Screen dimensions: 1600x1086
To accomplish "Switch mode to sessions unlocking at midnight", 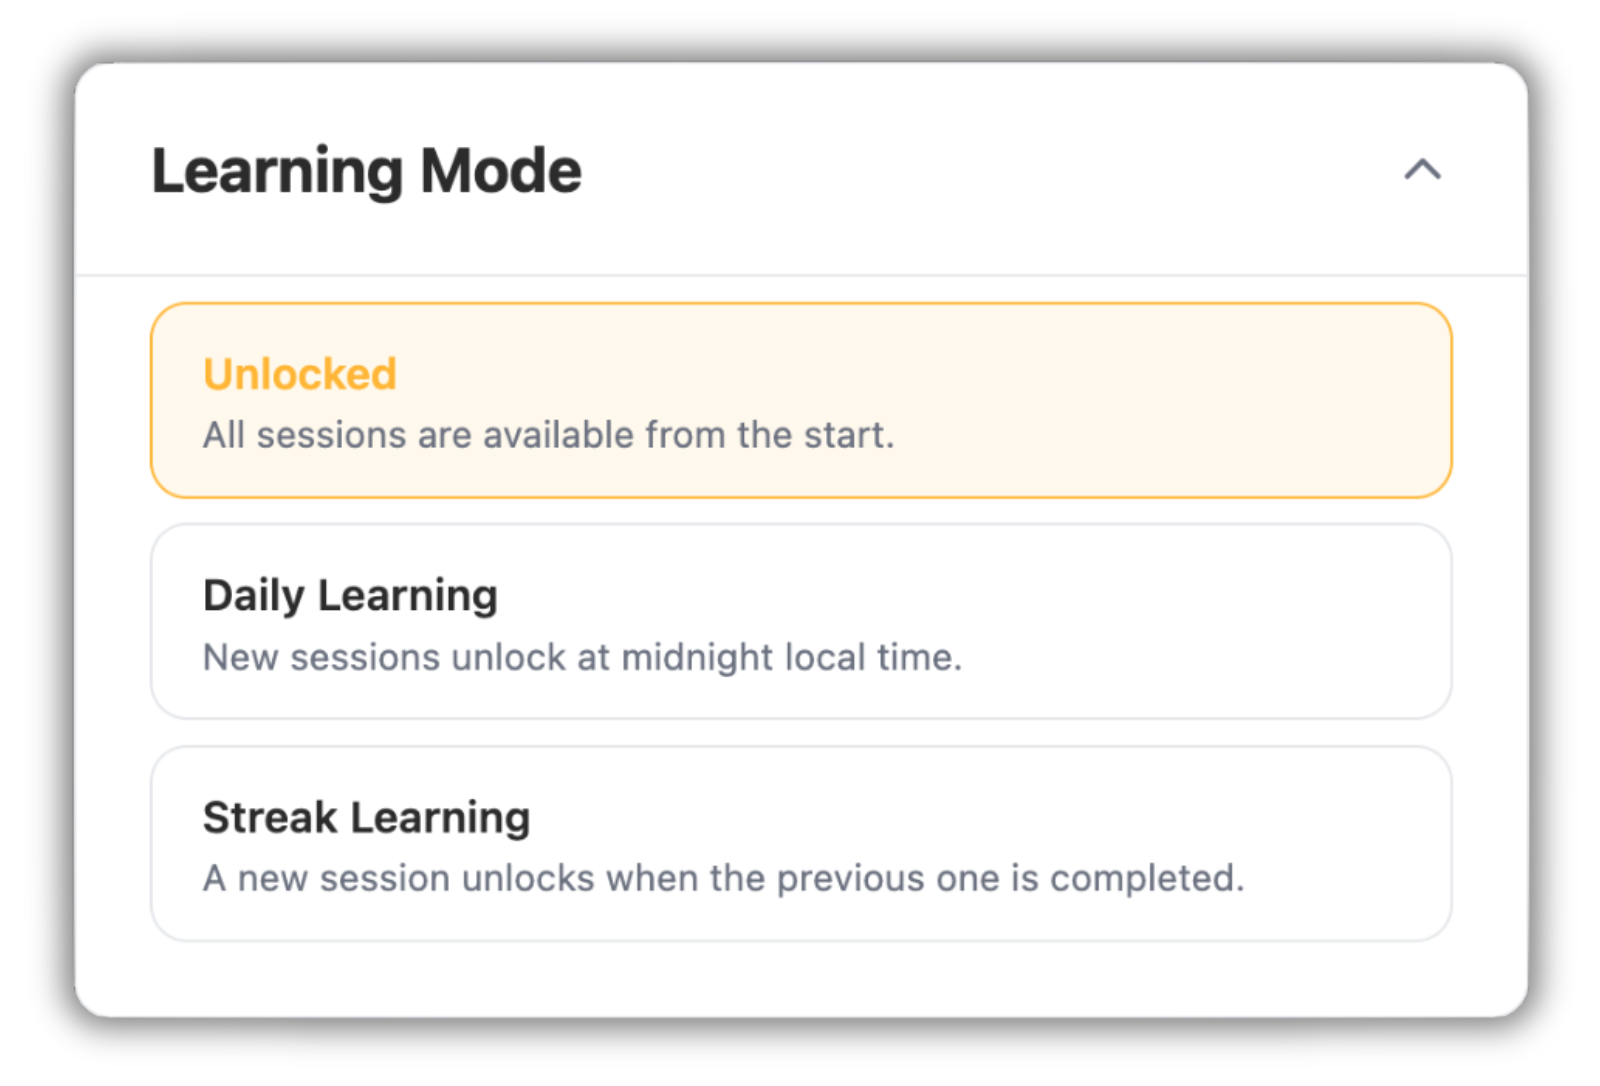I will 801,621.
